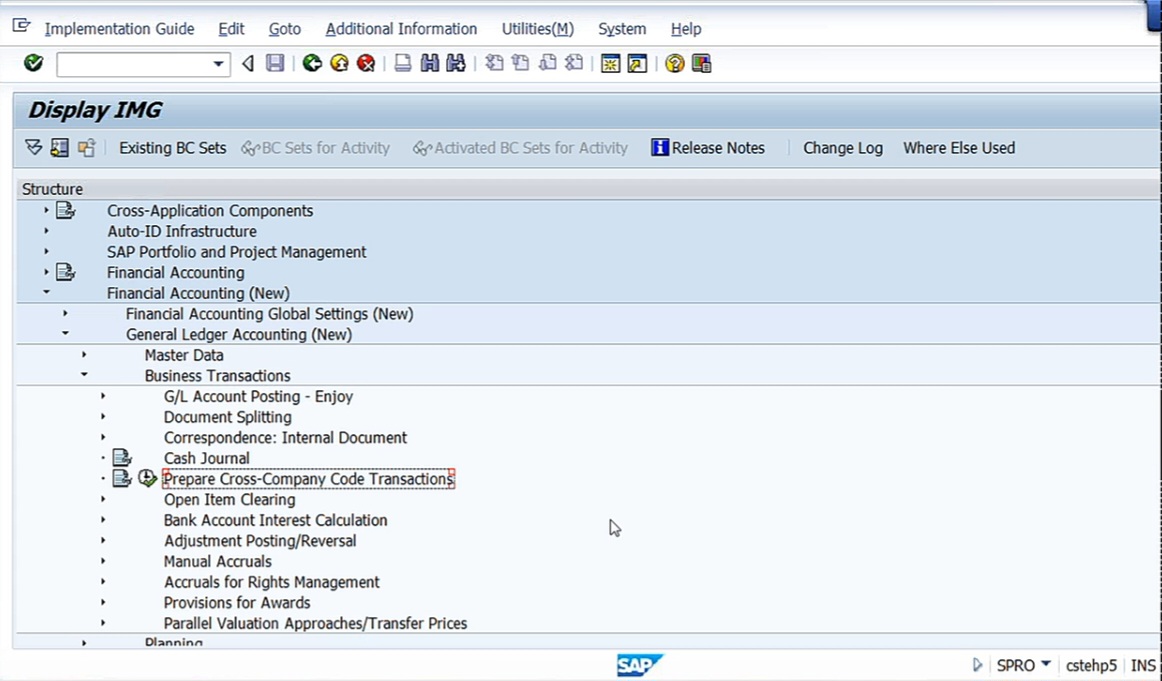Click the Customize Local Layout icon

(701, 63)
